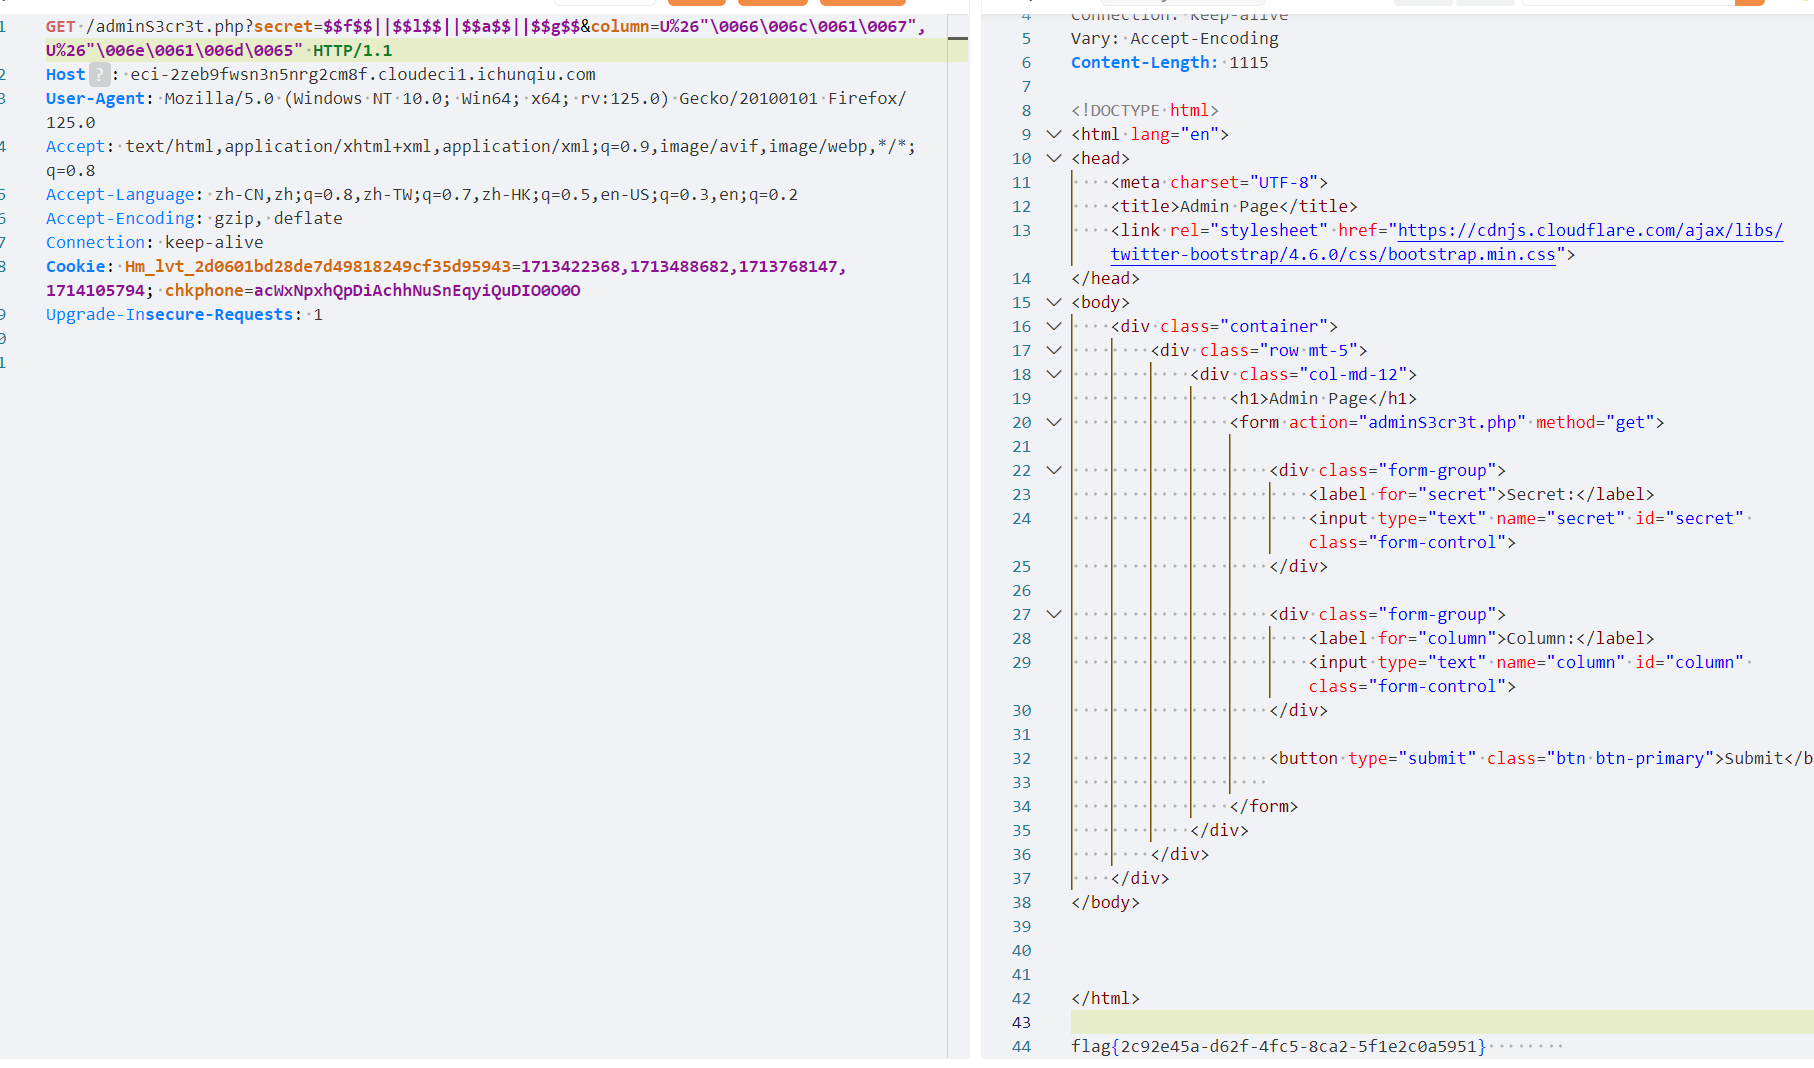Click line number 21 in response gutter
This screenshot has height=1068, width=1814.
[x=1021, y=446]
